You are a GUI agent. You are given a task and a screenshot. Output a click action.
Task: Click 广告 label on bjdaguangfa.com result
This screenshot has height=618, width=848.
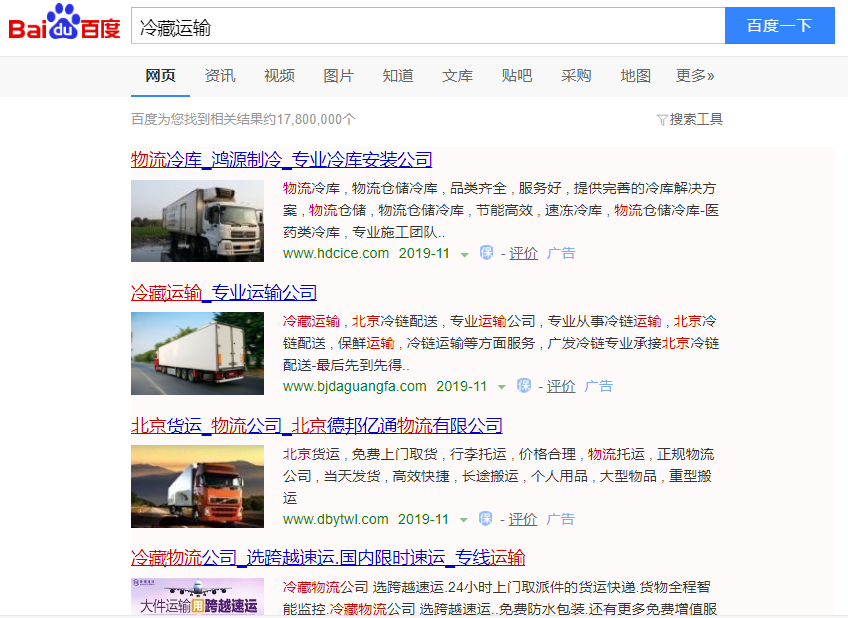tap(598, 386)
